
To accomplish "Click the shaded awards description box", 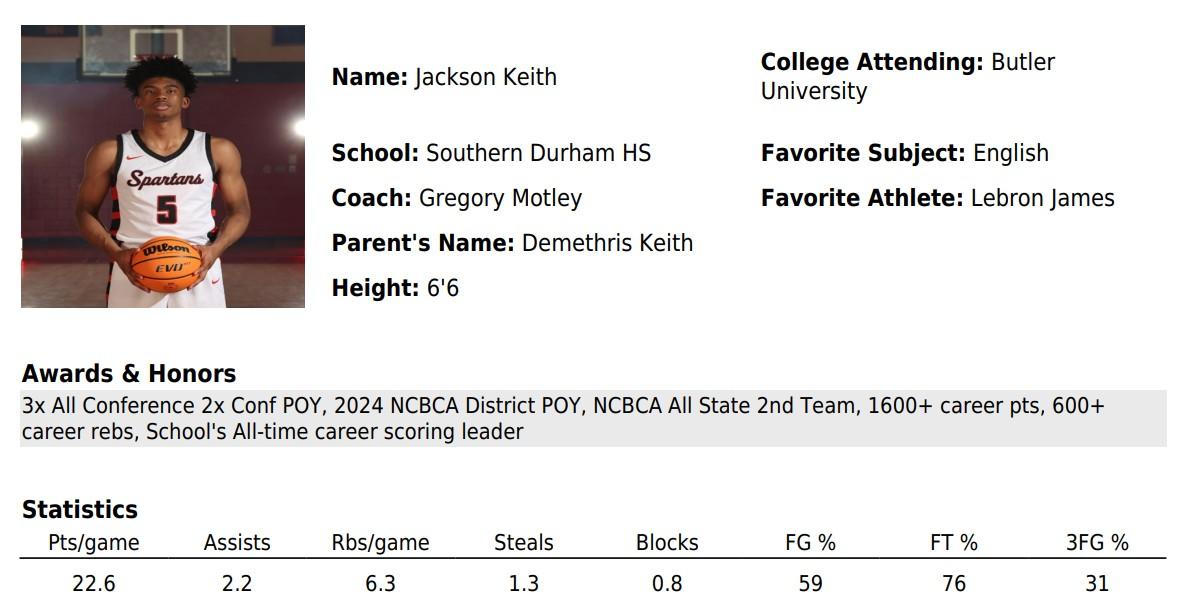I will [593, 419].
